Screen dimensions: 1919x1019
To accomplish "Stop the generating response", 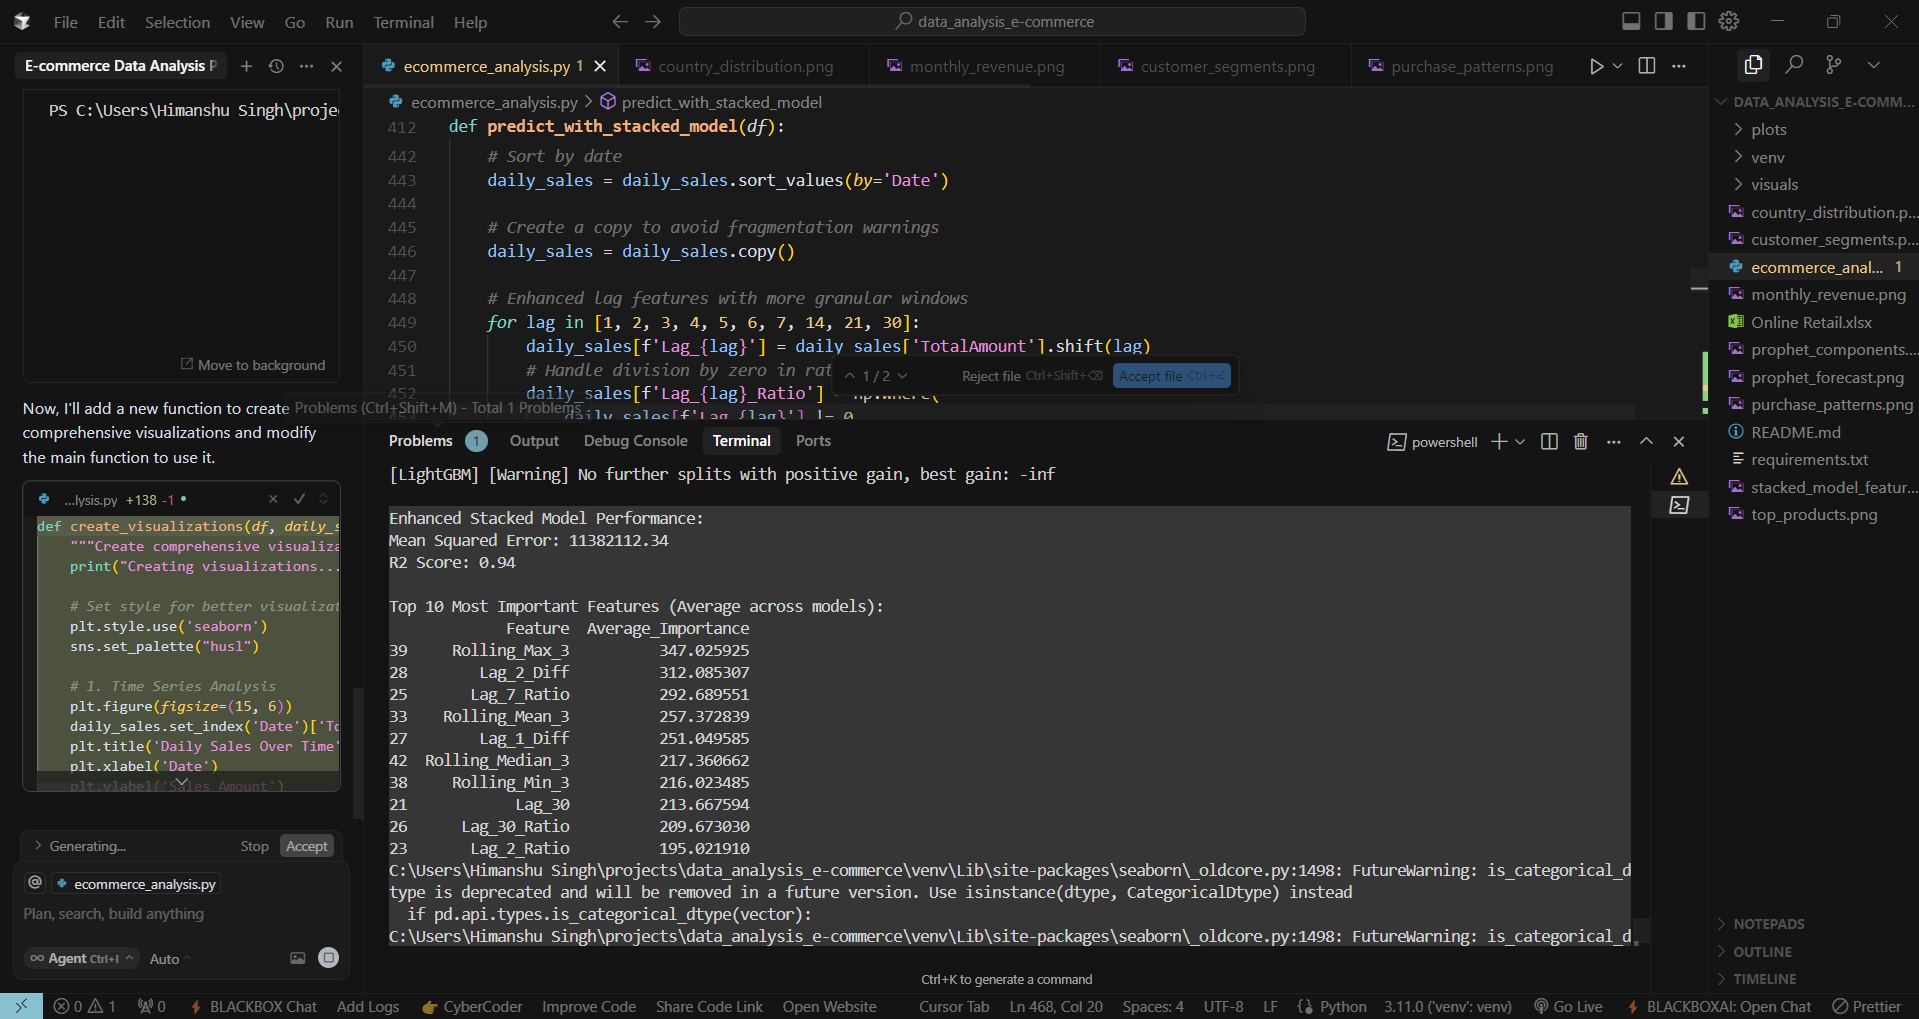I will click(x=254, y=847).
